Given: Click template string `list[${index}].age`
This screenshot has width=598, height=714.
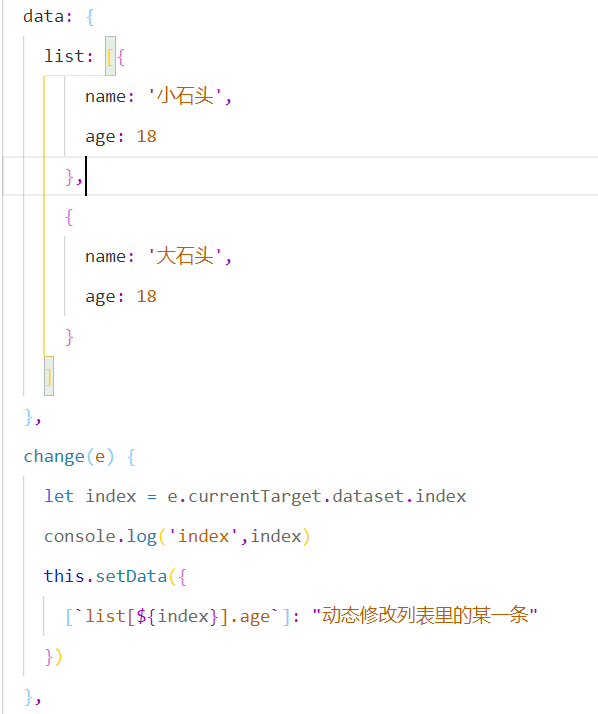Looking at the screenshot, I should (176, 617).
